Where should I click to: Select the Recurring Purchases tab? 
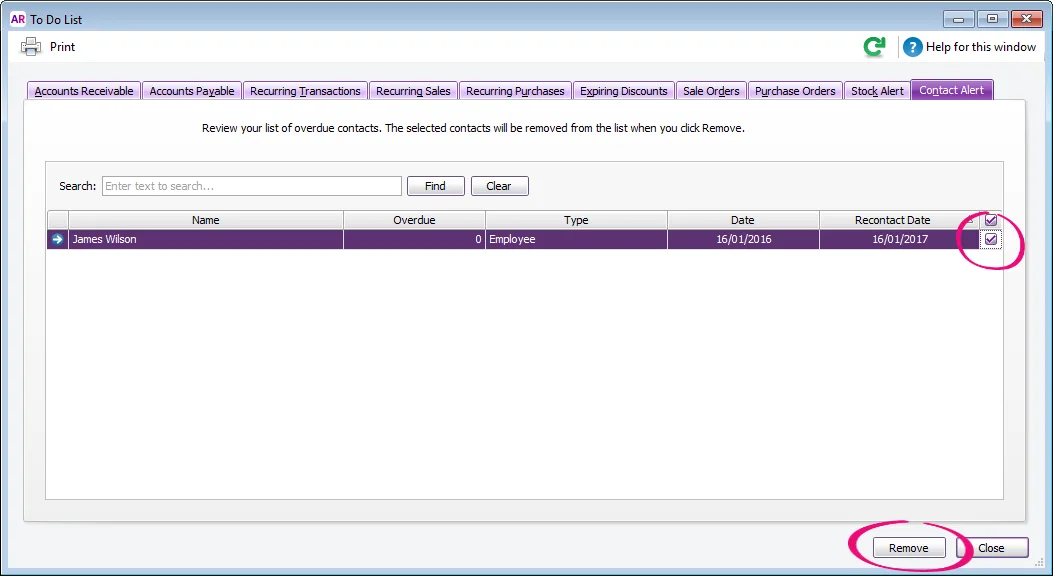[515, 91]
